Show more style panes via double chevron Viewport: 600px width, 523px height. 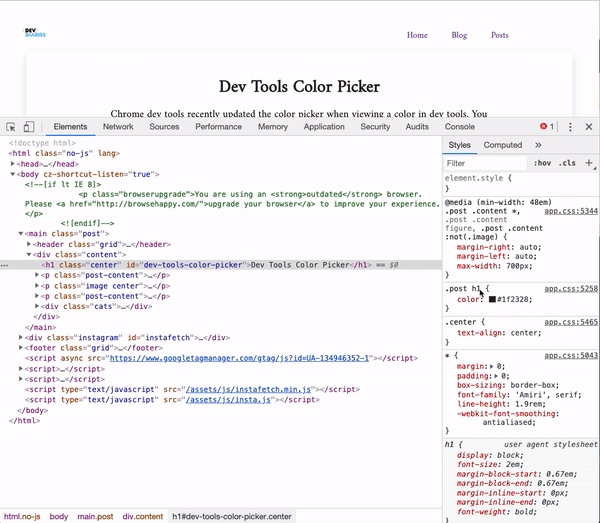(538, 145)
